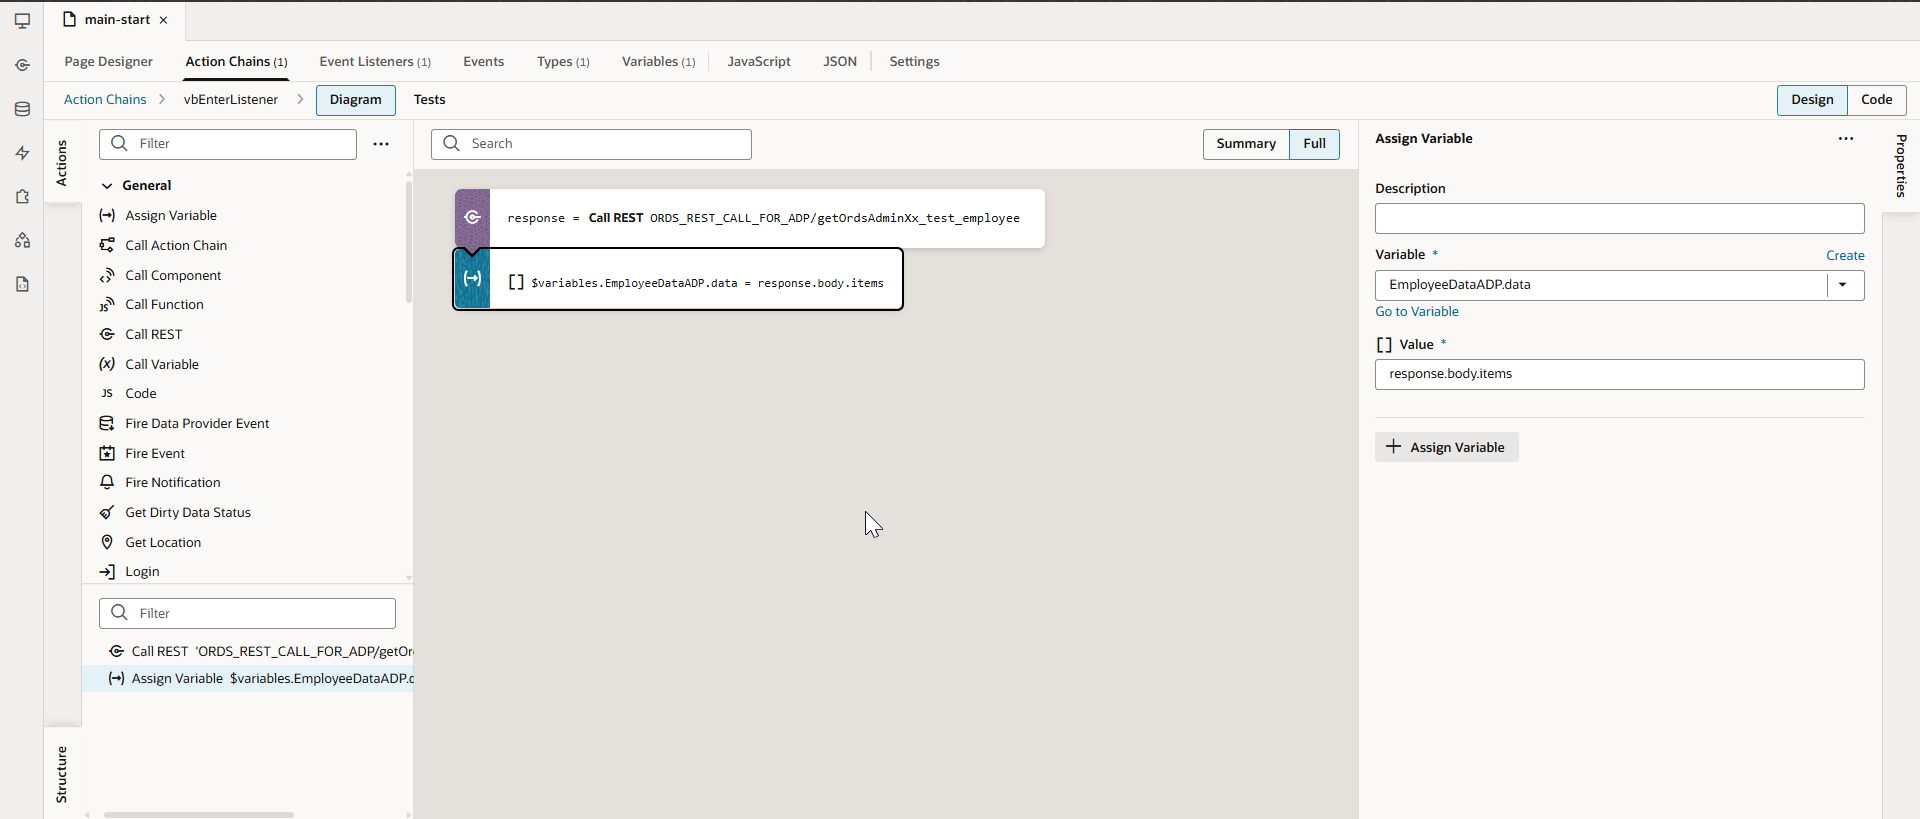Screen dimensions: 1920x819
Task: Click the Description input field
Action: (1618, 219)
